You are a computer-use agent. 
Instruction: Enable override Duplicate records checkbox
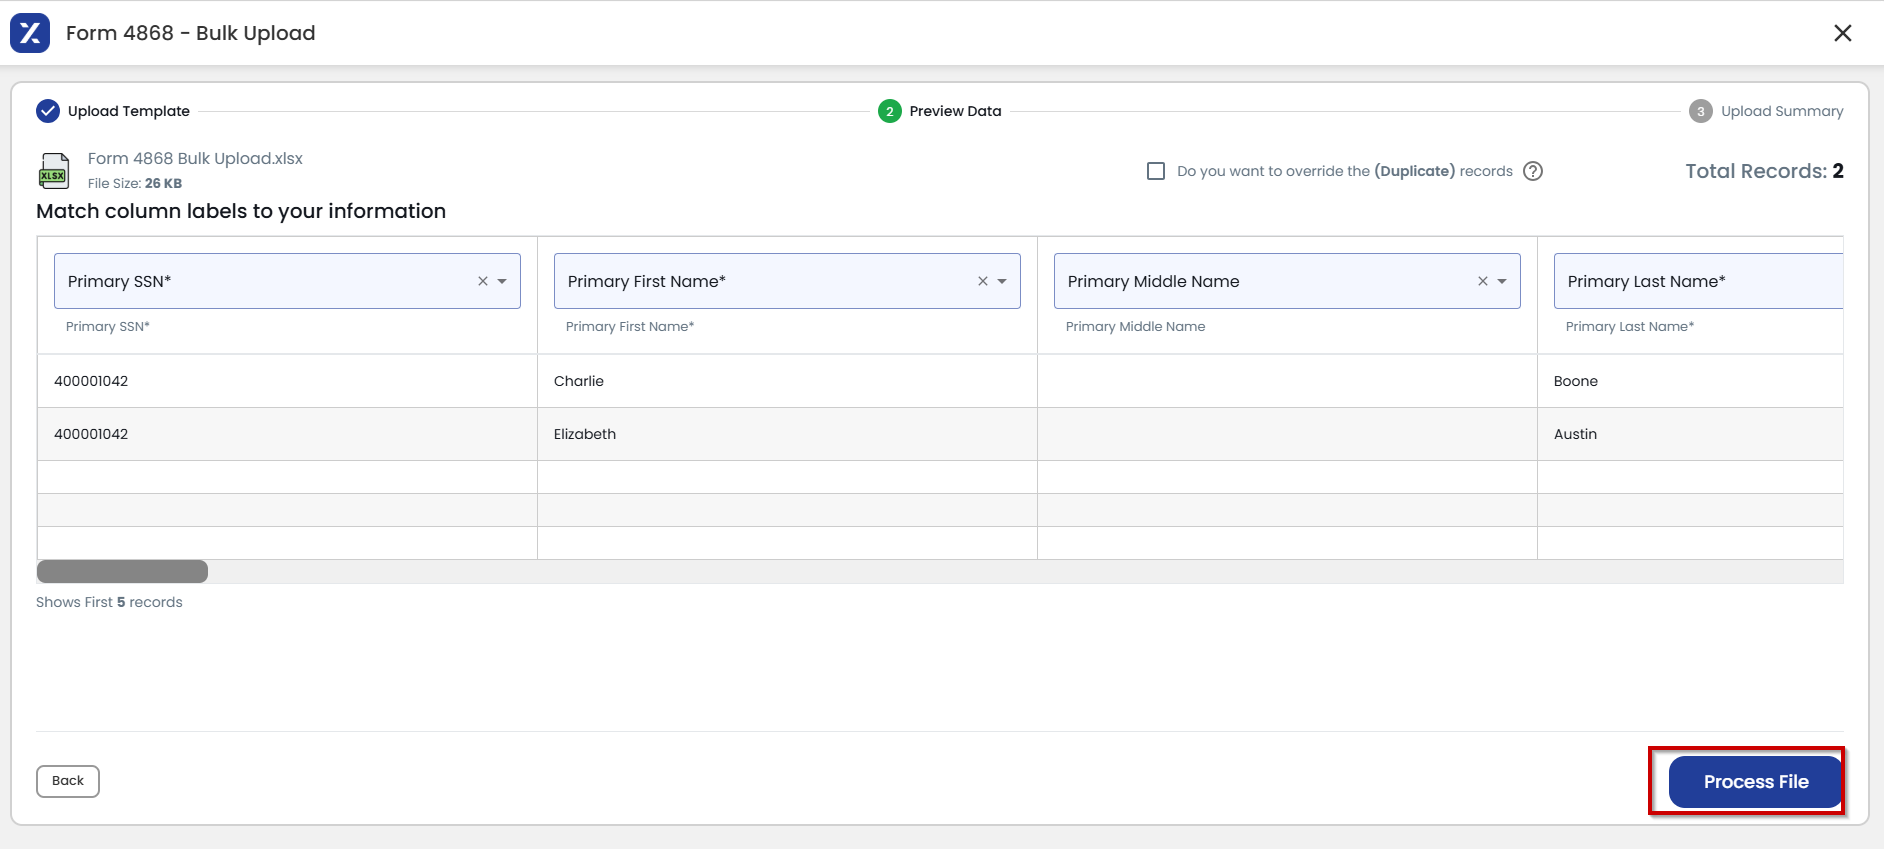click(1156, 171)
